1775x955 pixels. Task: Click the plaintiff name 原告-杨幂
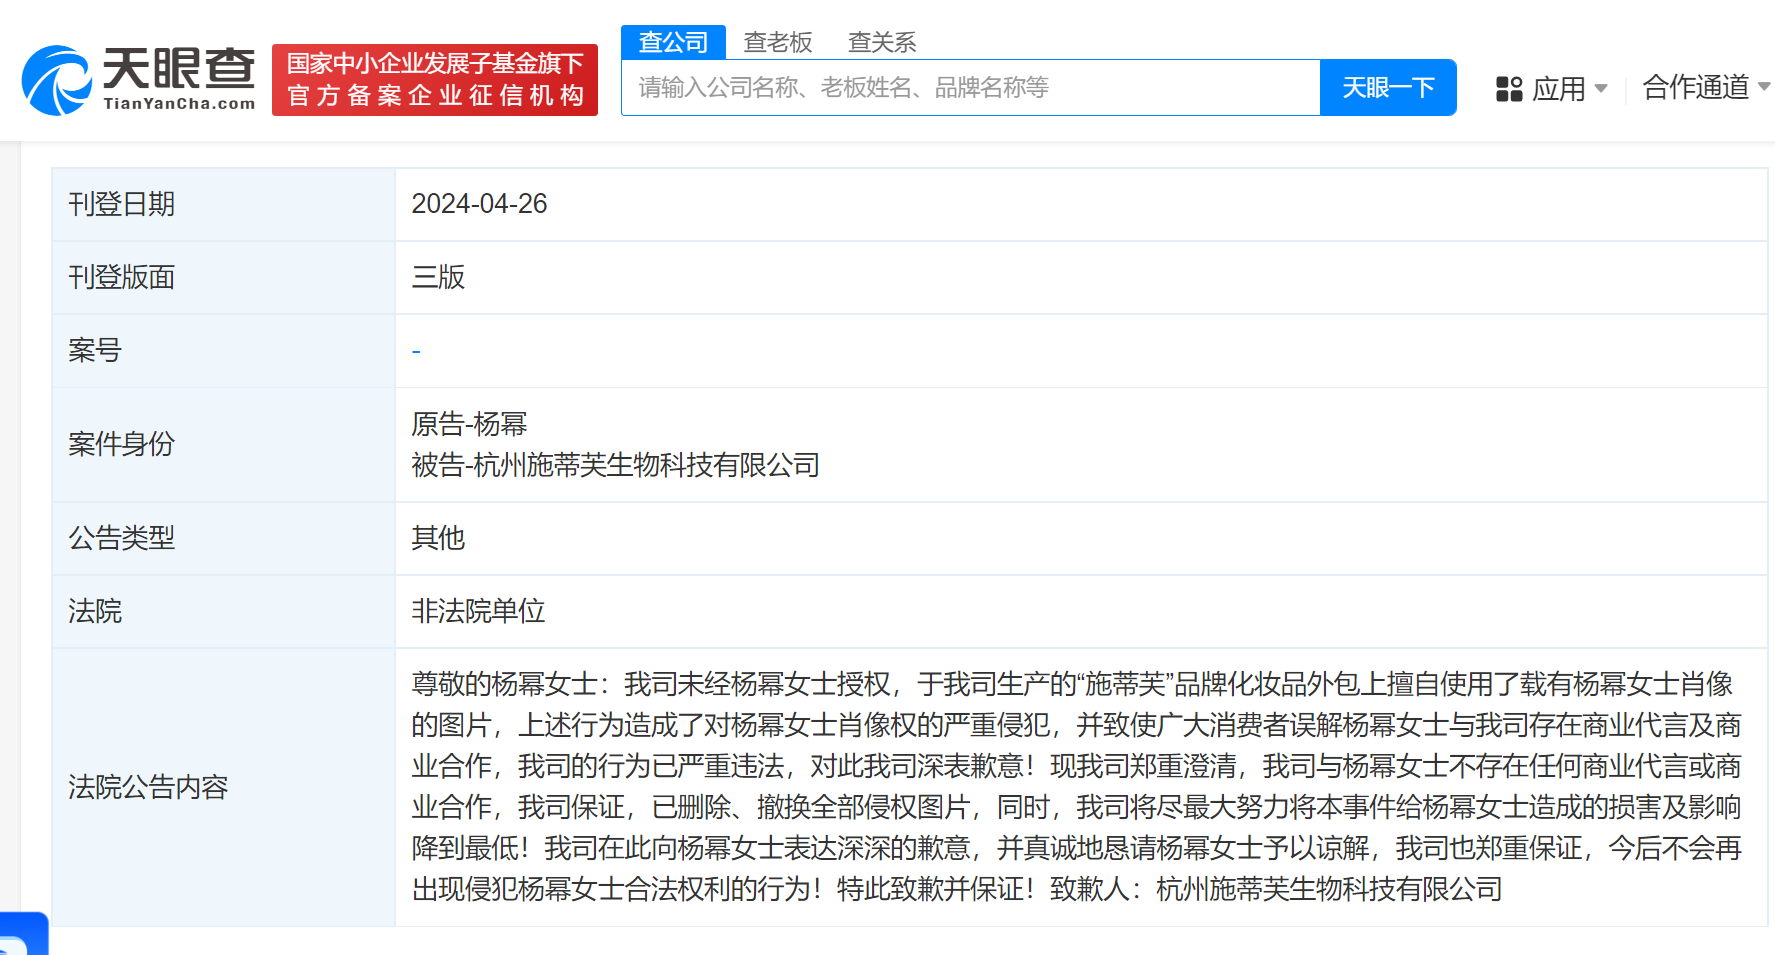pyautogui.click(x=469, y=424)
